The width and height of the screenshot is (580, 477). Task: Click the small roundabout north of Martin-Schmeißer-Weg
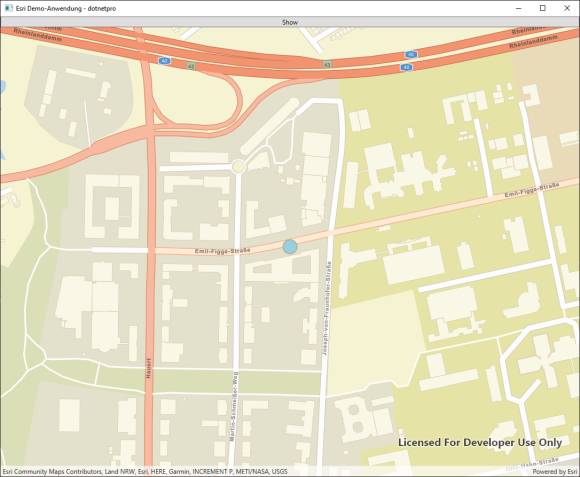pos(239,166)
